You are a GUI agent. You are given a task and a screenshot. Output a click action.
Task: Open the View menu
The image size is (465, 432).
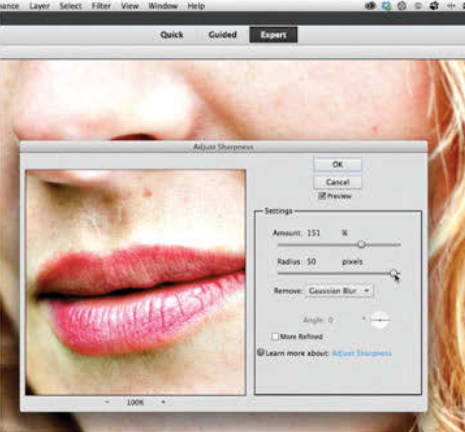coord(130,6)
